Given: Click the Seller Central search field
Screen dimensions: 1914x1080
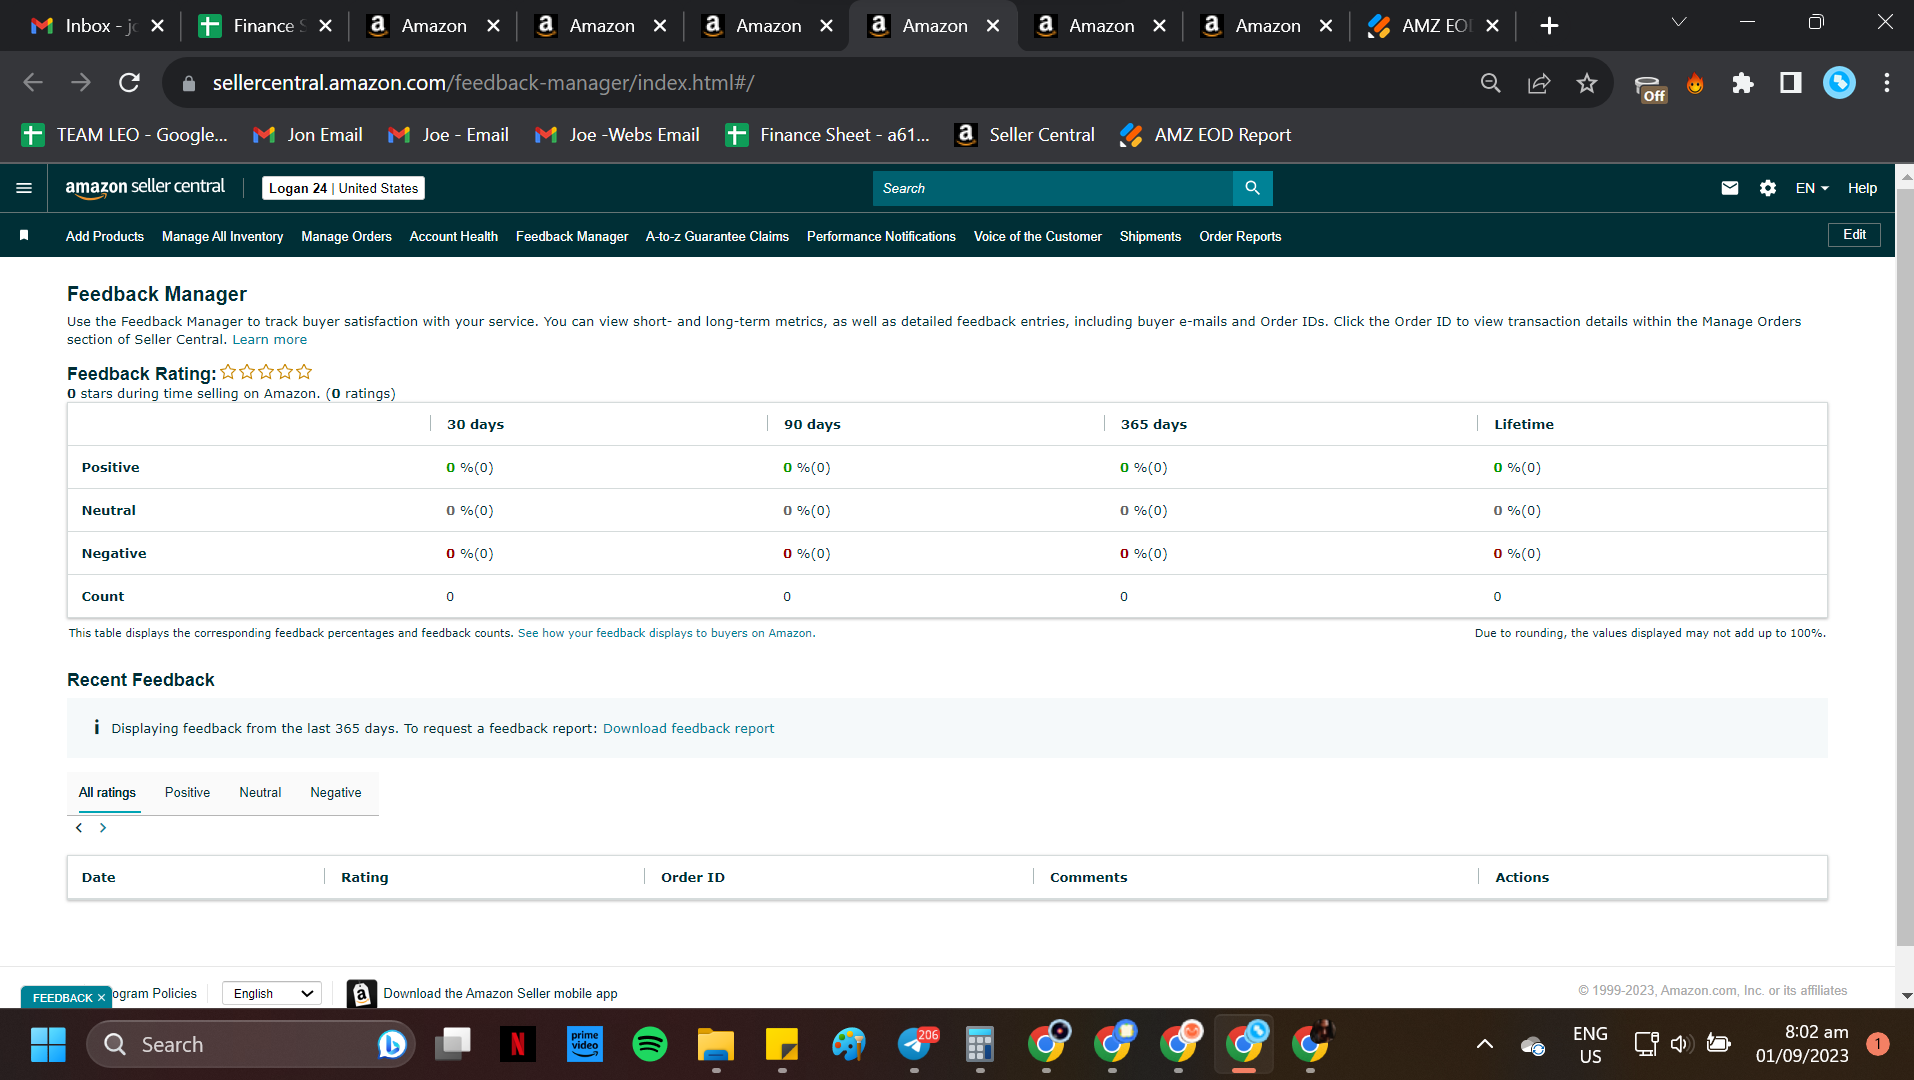Looking at the screenshot, I should coord(1052,188).
